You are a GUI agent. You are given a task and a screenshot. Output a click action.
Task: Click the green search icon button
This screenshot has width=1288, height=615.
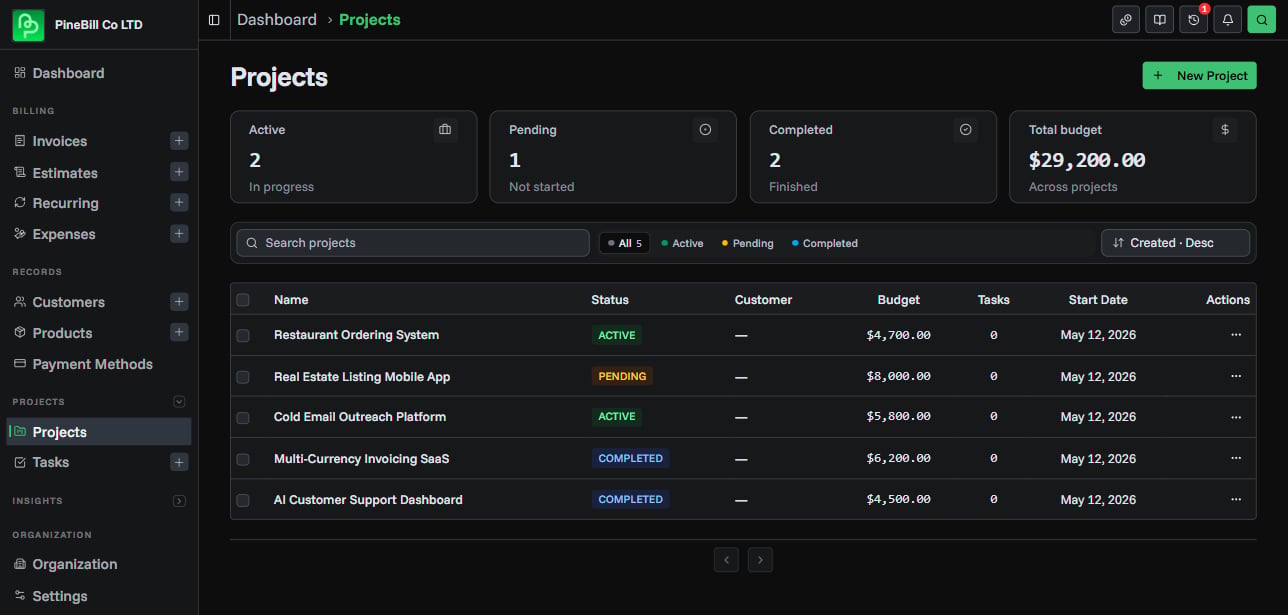click(x=1262, y=20)
